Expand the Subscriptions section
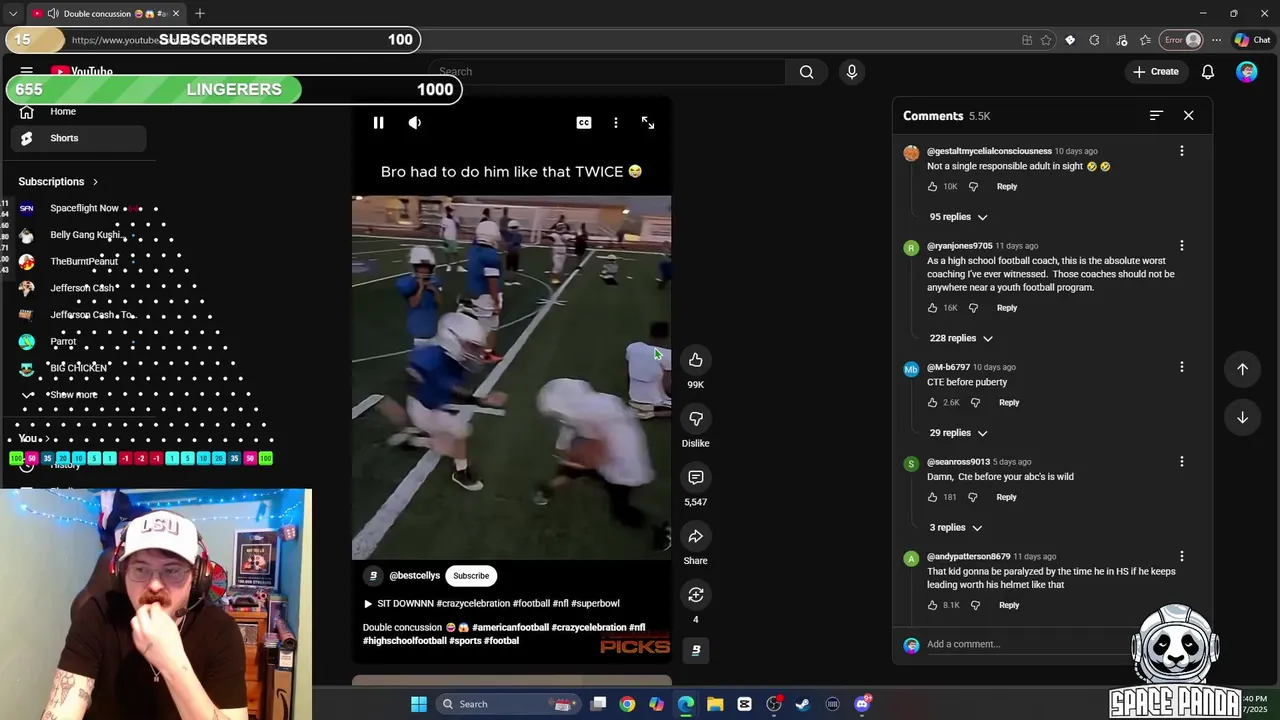This screenshot has height=720, width=1280. [x=58, y=182]
